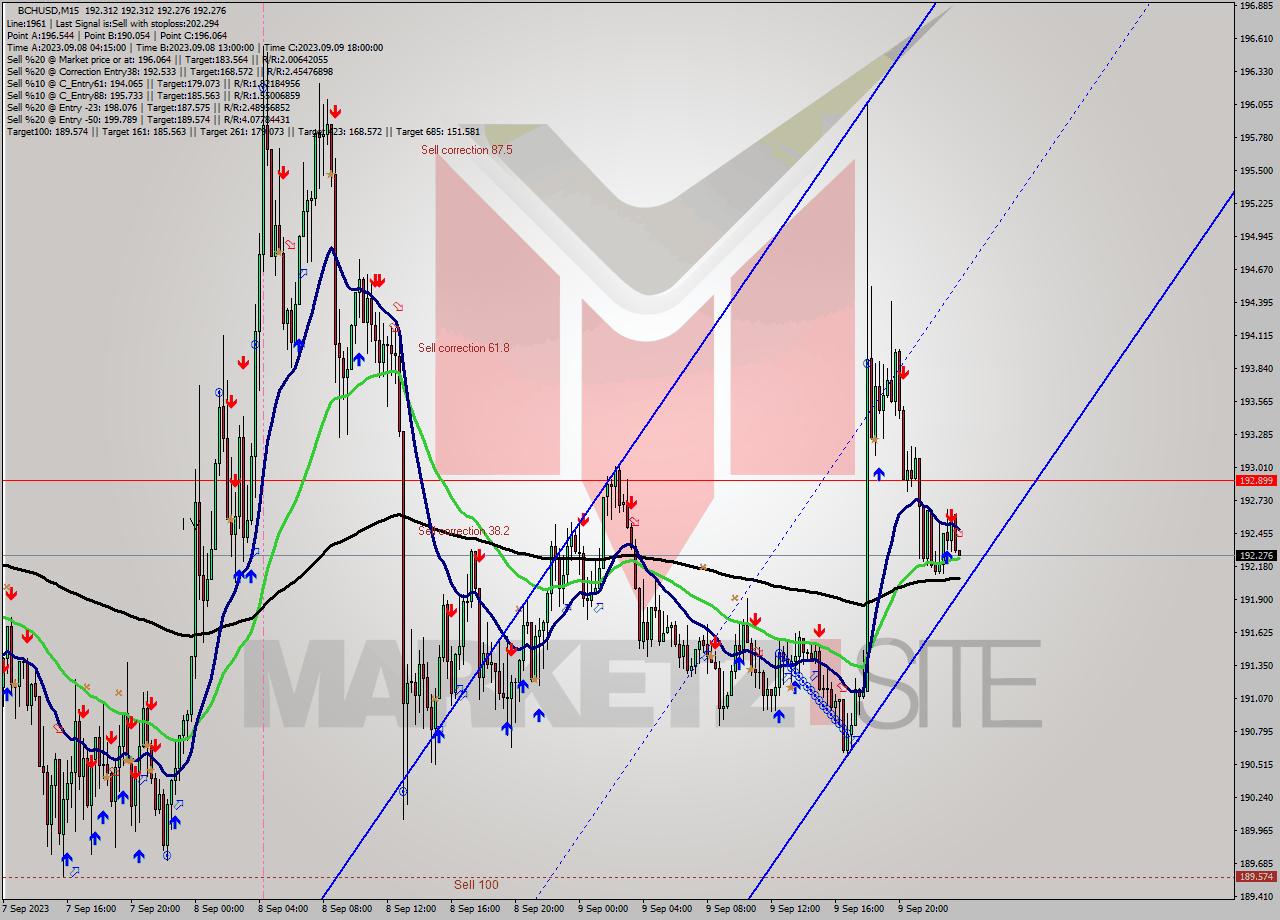1280x920 pixels.
Task: Click the 193.565 price axis label
Action: (x=1255, y=402)
